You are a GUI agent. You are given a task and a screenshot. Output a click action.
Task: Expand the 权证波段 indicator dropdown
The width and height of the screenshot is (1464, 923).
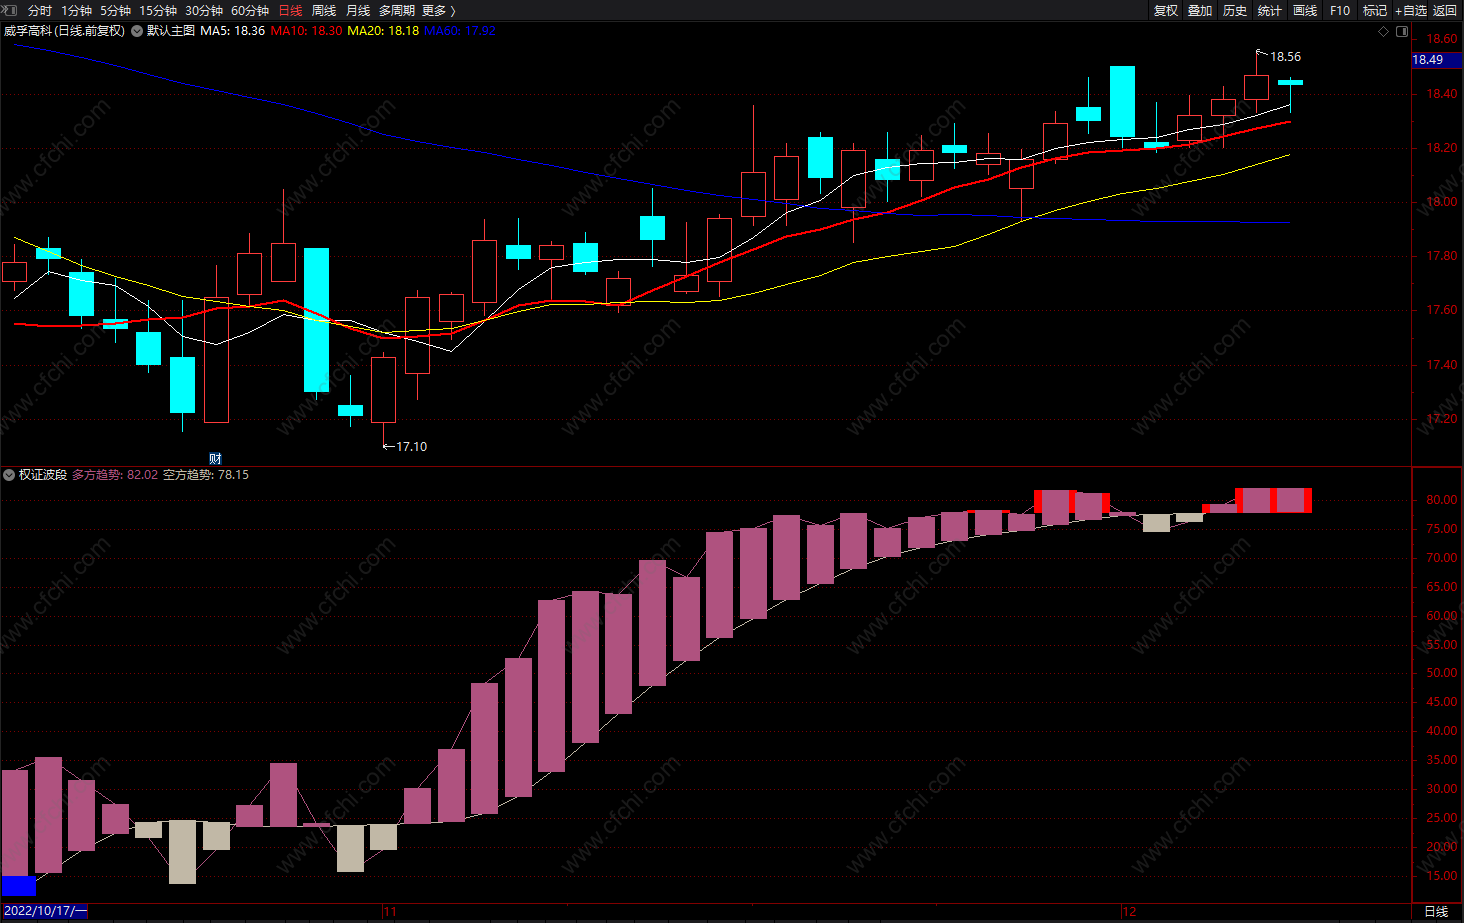[10, 475]
